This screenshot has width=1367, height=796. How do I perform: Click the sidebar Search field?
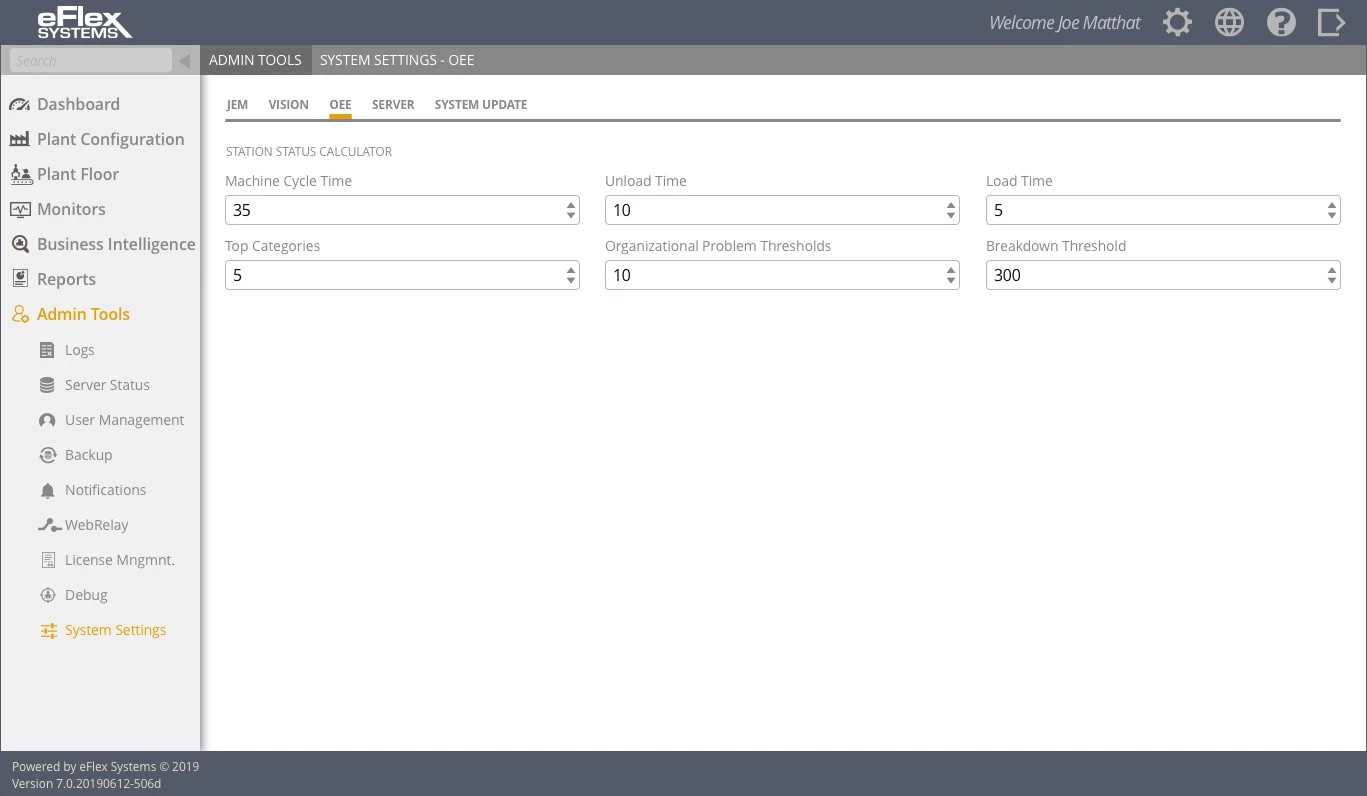(90, 61)
